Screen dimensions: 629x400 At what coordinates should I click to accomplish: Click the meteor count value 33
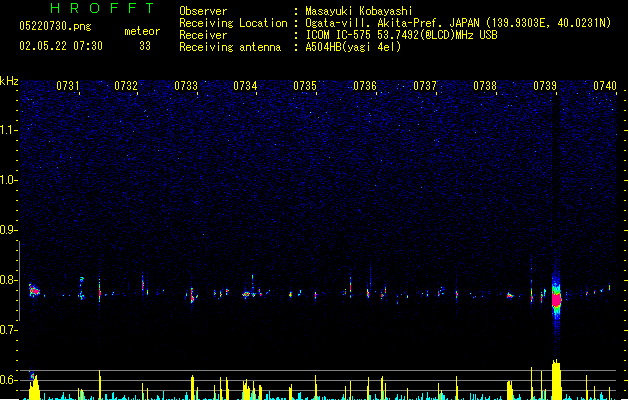[145, 46]
